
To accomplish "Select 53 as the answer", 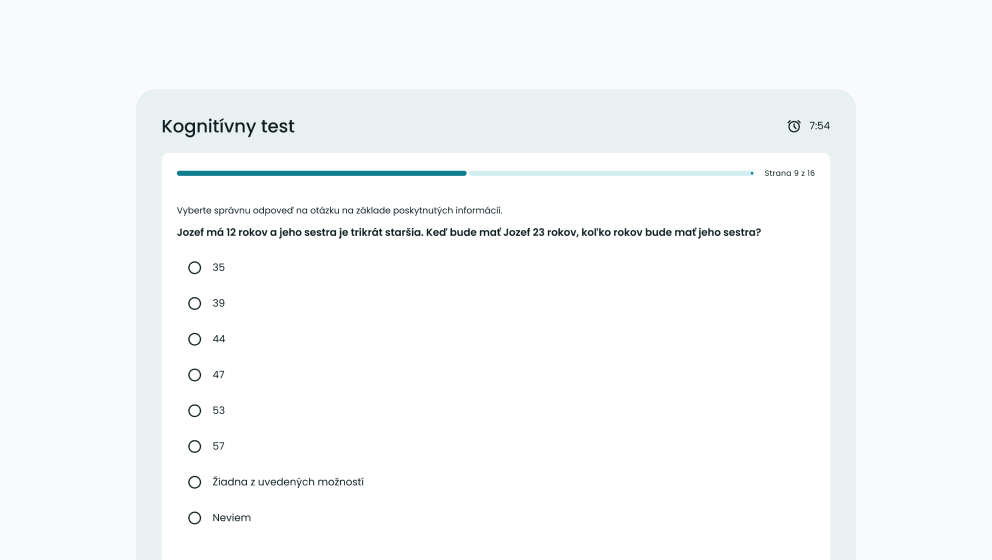I will [x=195, y=410].
